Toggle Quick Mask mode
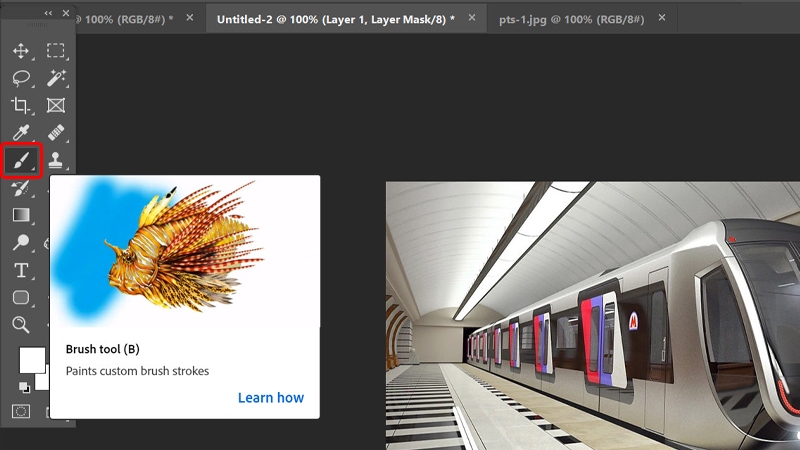 coord(21,411)
